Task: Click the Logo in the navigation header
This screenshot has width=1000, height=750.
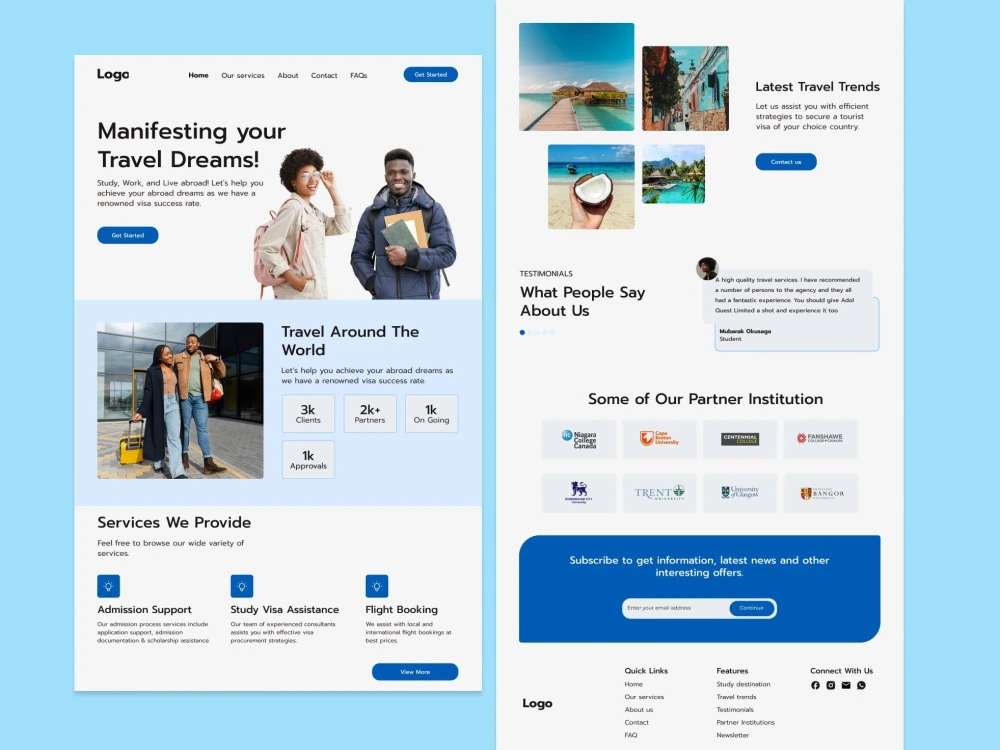Action: pos(112,74)
